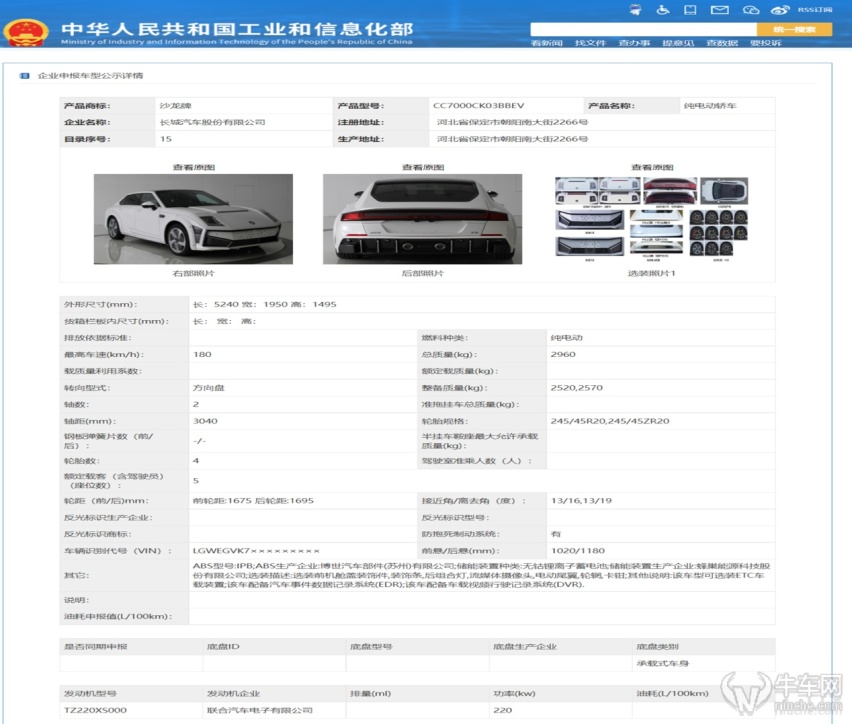Click the icon beside 企业申报车型公示详情
The width and height of the screenshot is (852, 724).
coord(24,76)
